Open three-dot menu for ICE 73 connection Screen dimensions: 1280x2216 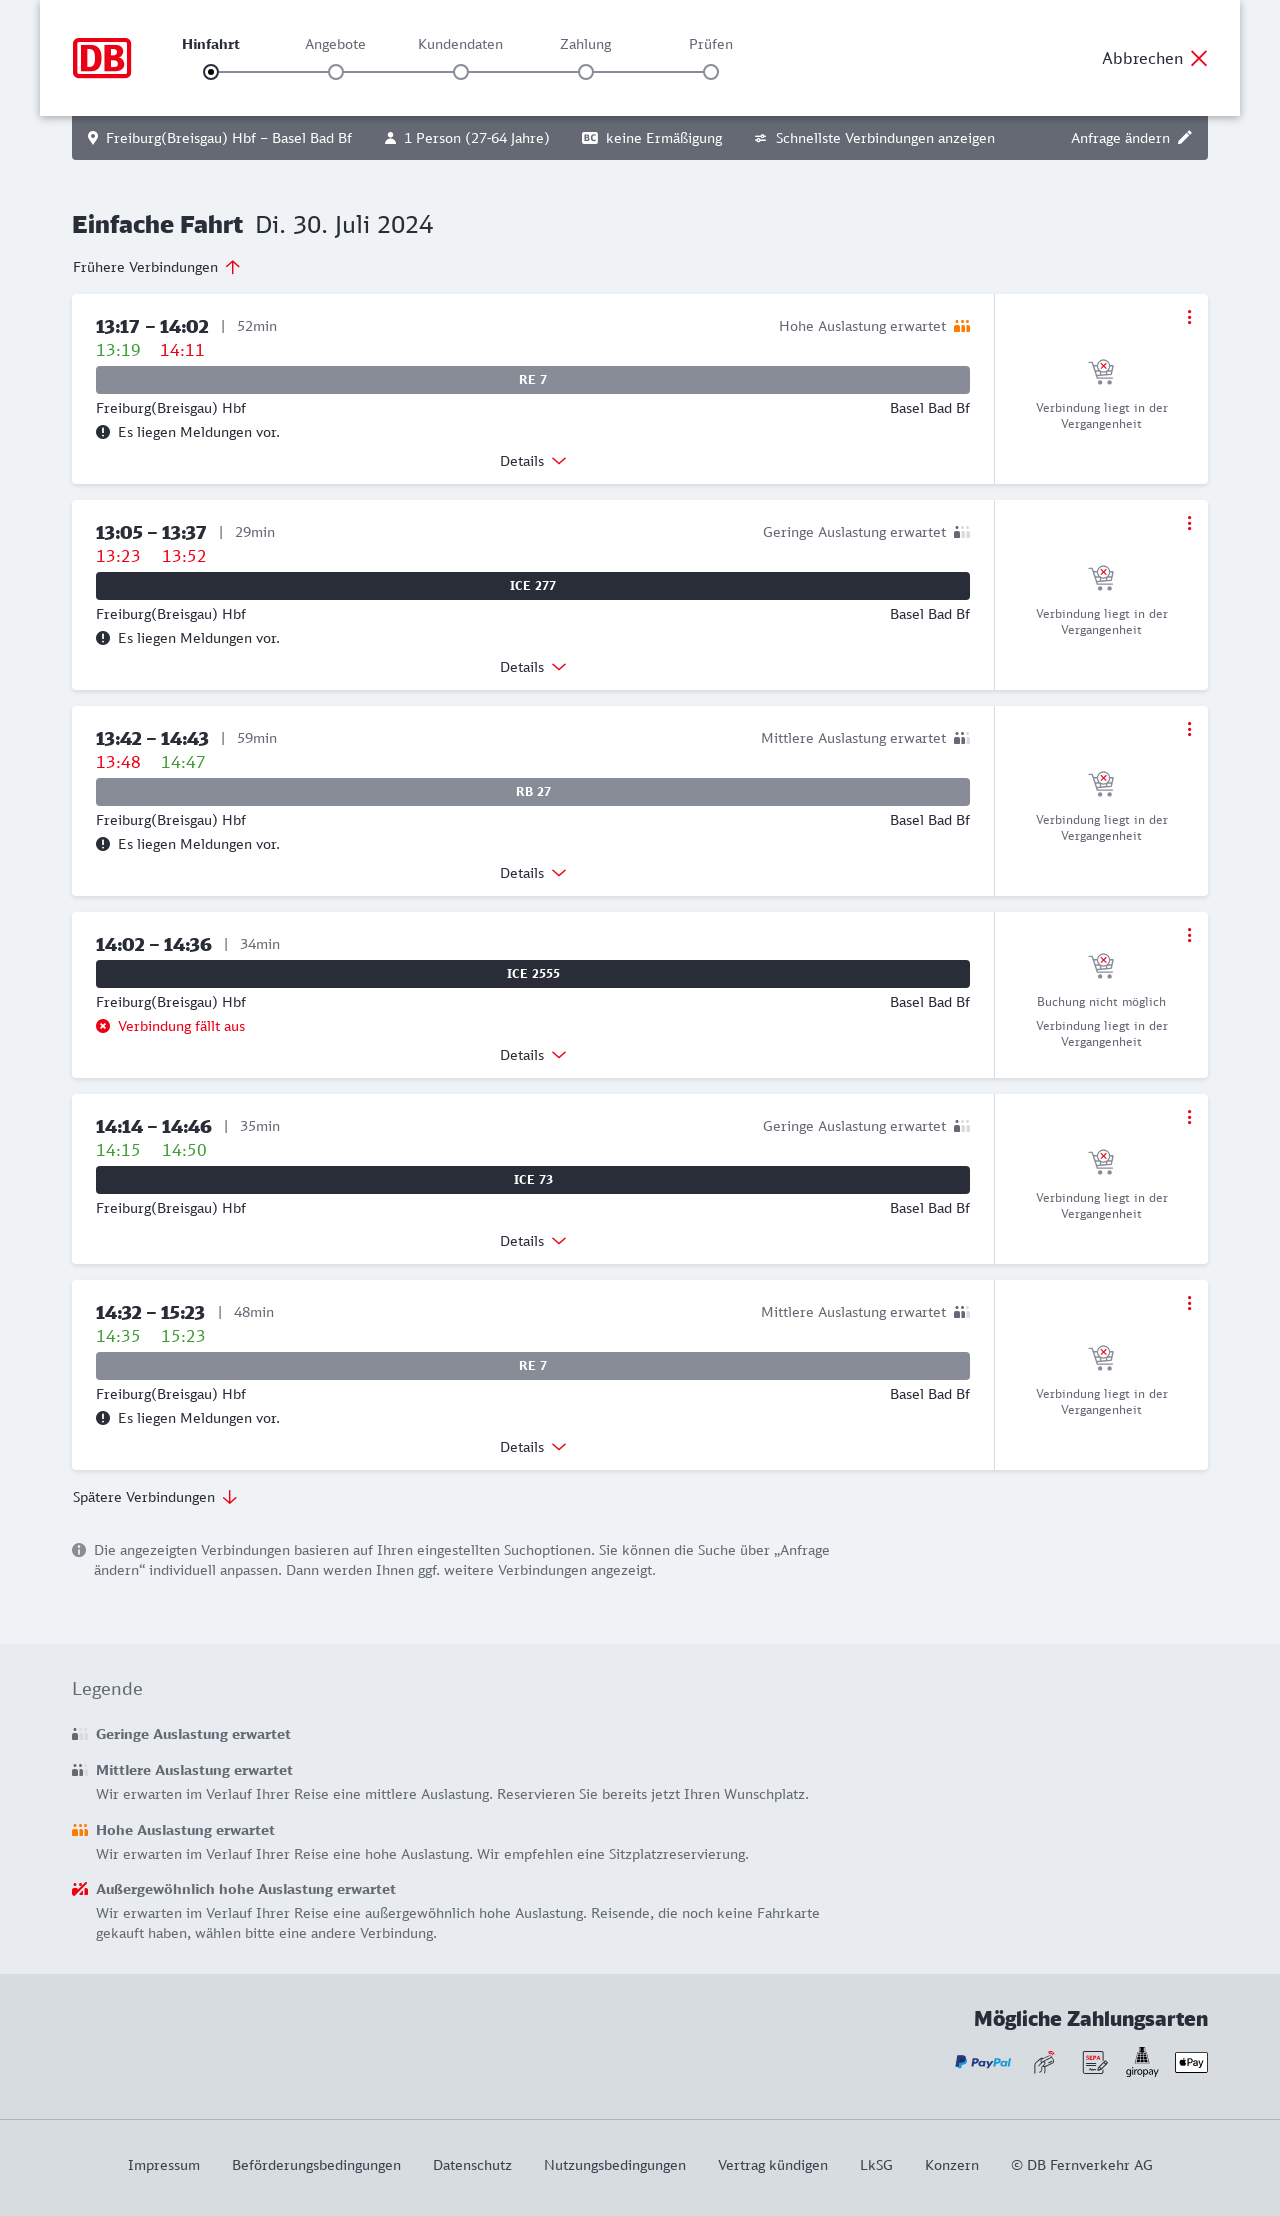coord(1189,1117)
